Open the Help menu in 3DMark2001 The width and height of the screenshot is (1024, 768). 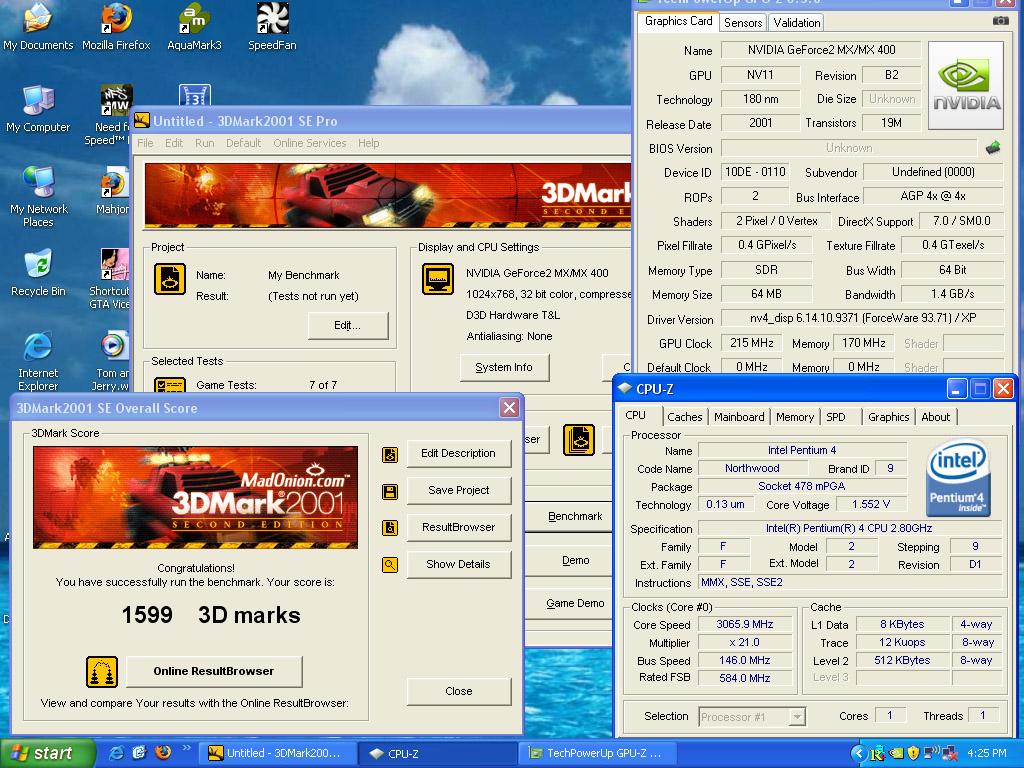[368, 143]
